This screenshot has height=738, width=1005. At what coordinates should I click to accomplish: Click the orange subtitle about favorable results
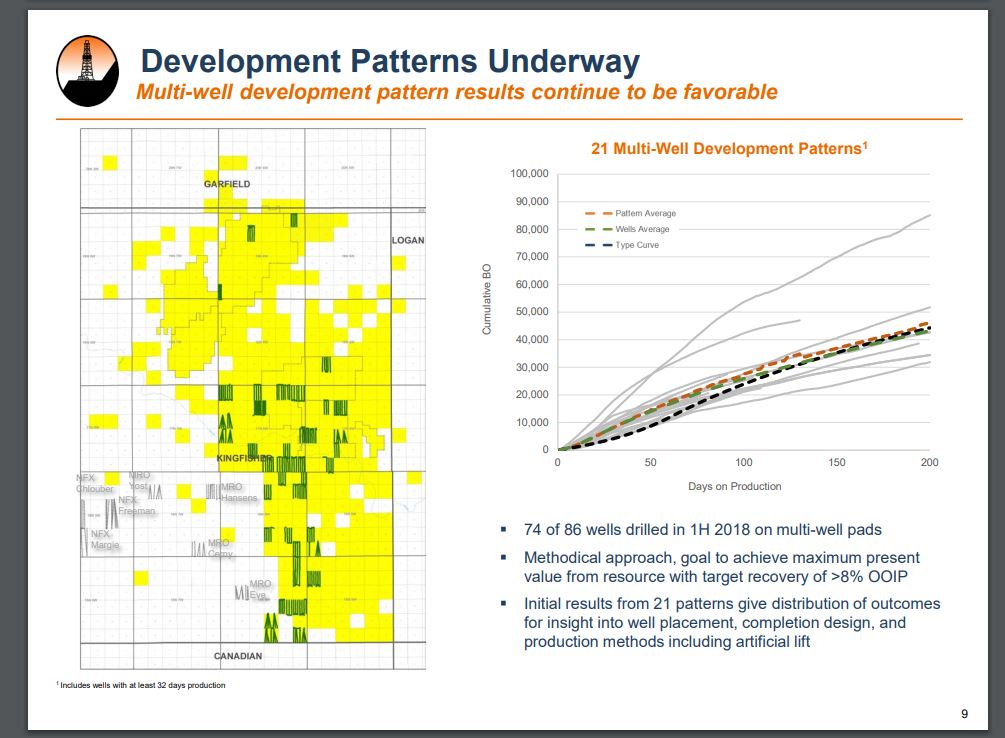(x=456, y=92)
